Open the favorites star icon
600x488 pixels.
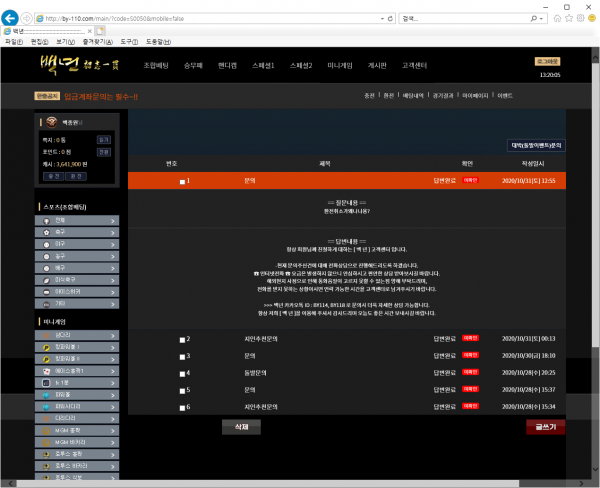pyautogui.click(x=569, y=18)
